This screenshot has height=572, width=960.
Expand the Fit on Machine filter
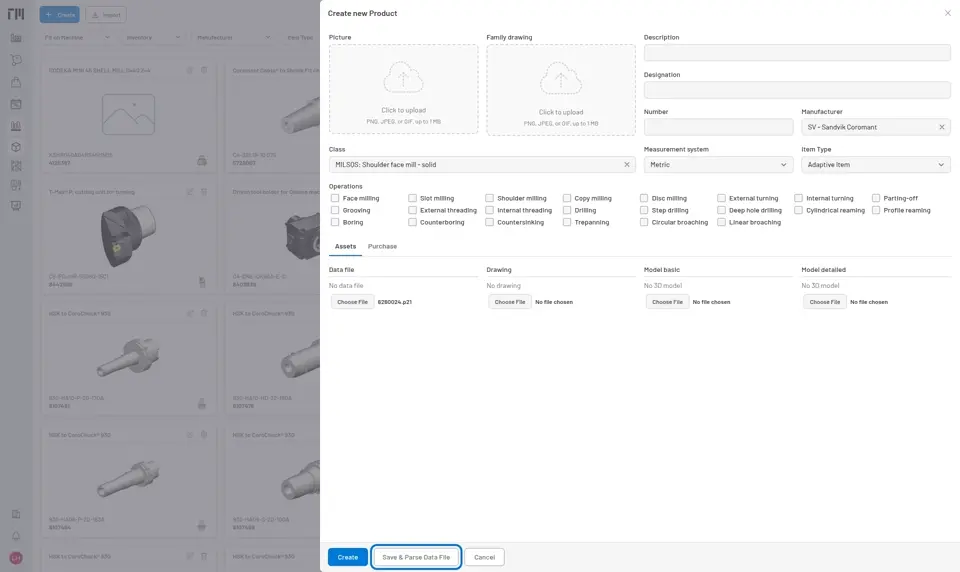point(77,37)
